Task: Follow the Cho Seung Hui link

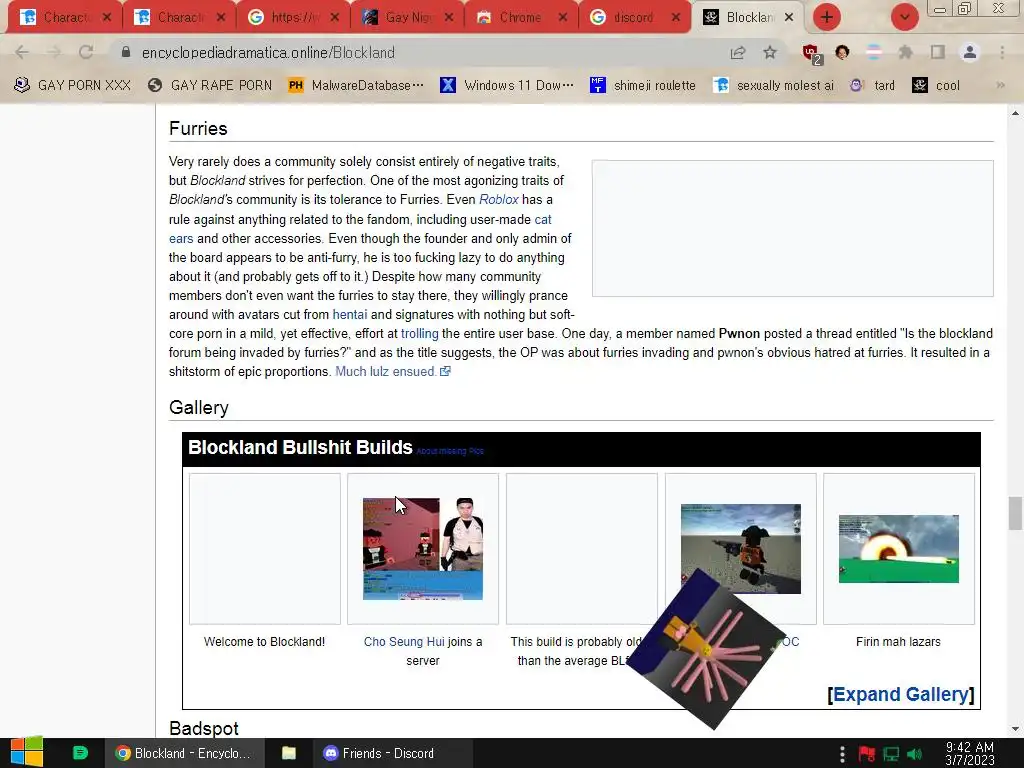Action: (404, 641)
